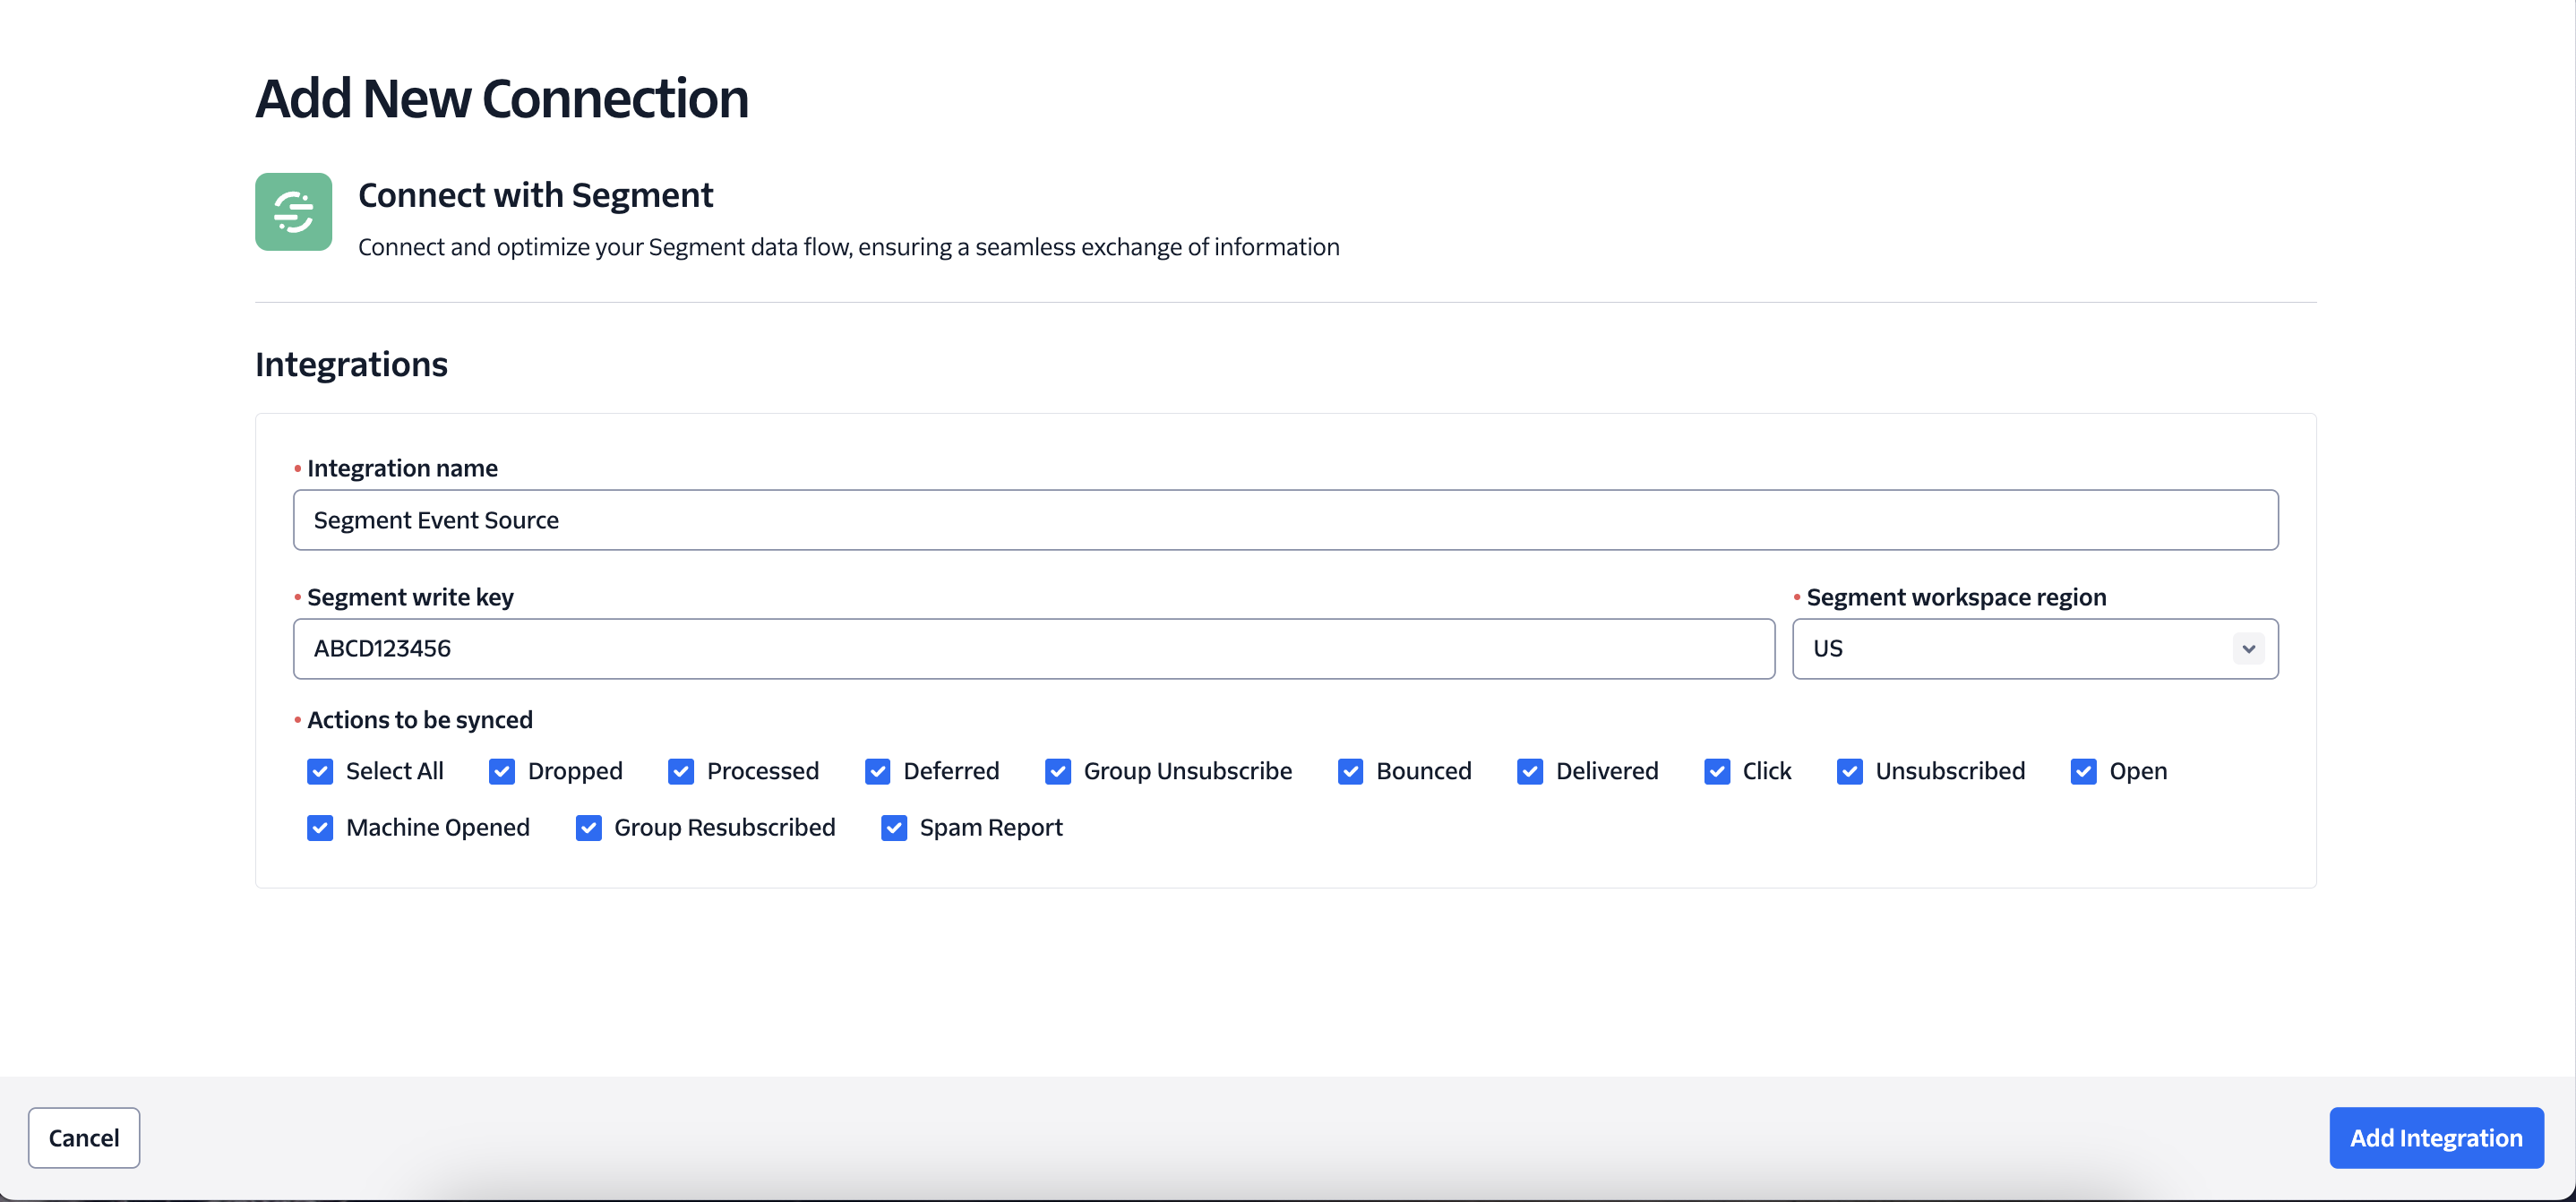Click into Segment write key field
The height and width of the screenshot is (1202, 2576).
point(1033,649)
